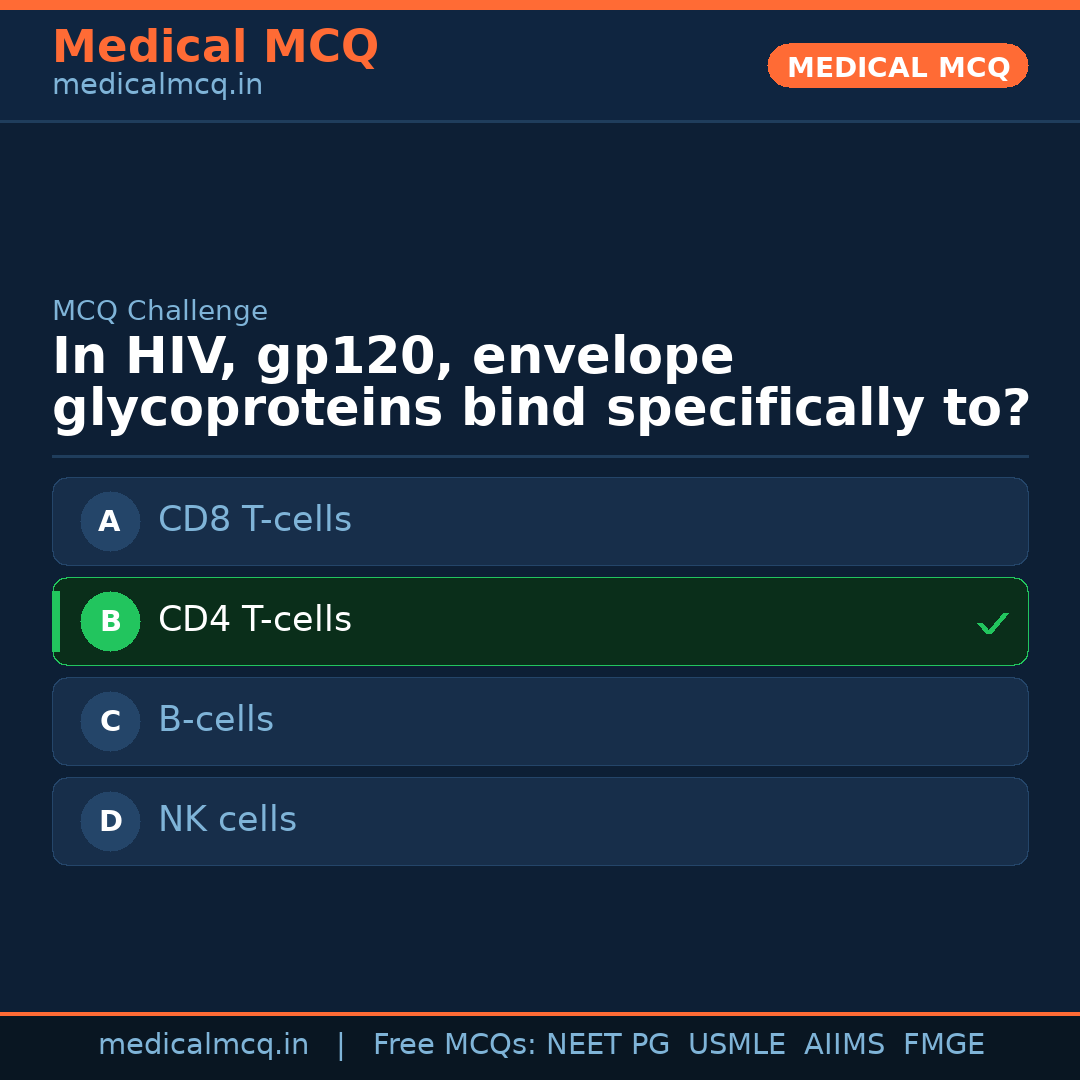The height and width of the screenshot is (1080, 1080).
Task: Click the green checkmark on option B
Action: [x=992, y=624]
